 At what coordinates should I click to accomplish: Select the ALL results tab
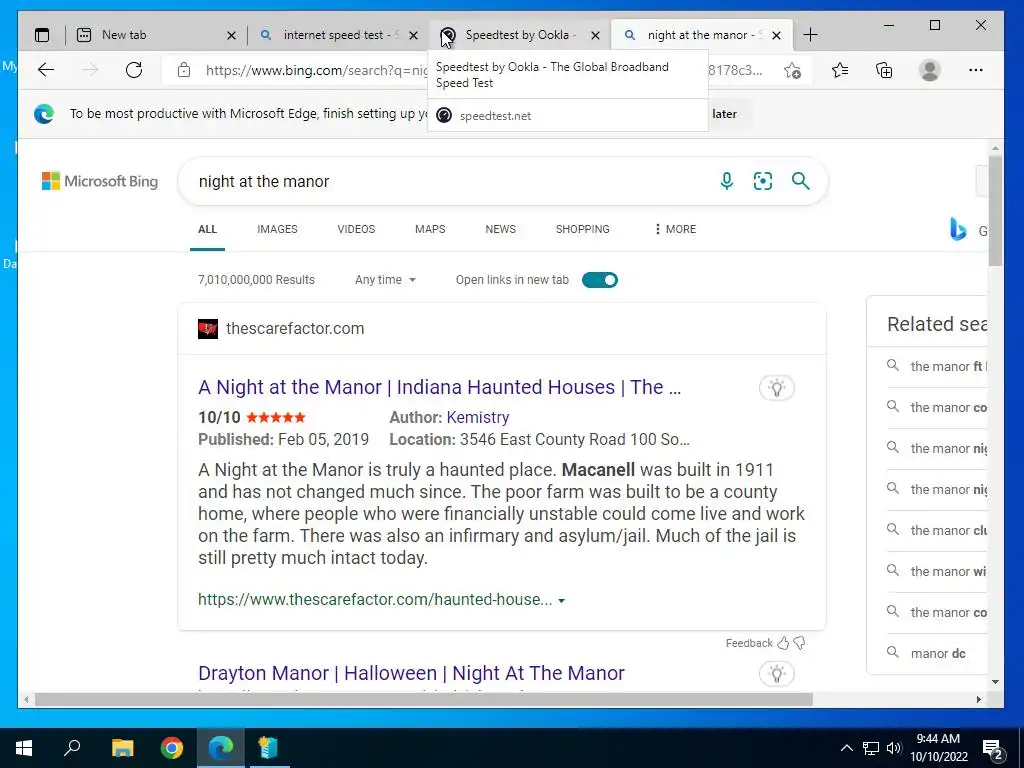pos(207,229)
